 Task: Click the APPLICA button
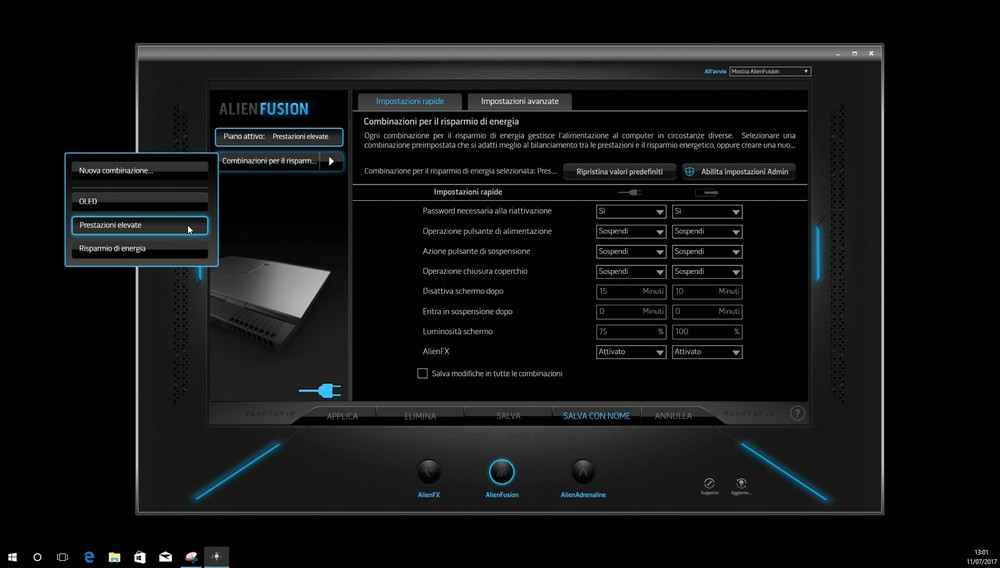(342, 416)
